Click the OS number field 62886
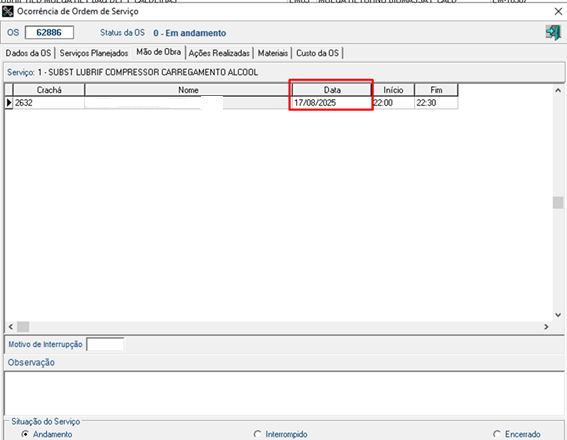This screenshot has height=440, width=567. 49,33
